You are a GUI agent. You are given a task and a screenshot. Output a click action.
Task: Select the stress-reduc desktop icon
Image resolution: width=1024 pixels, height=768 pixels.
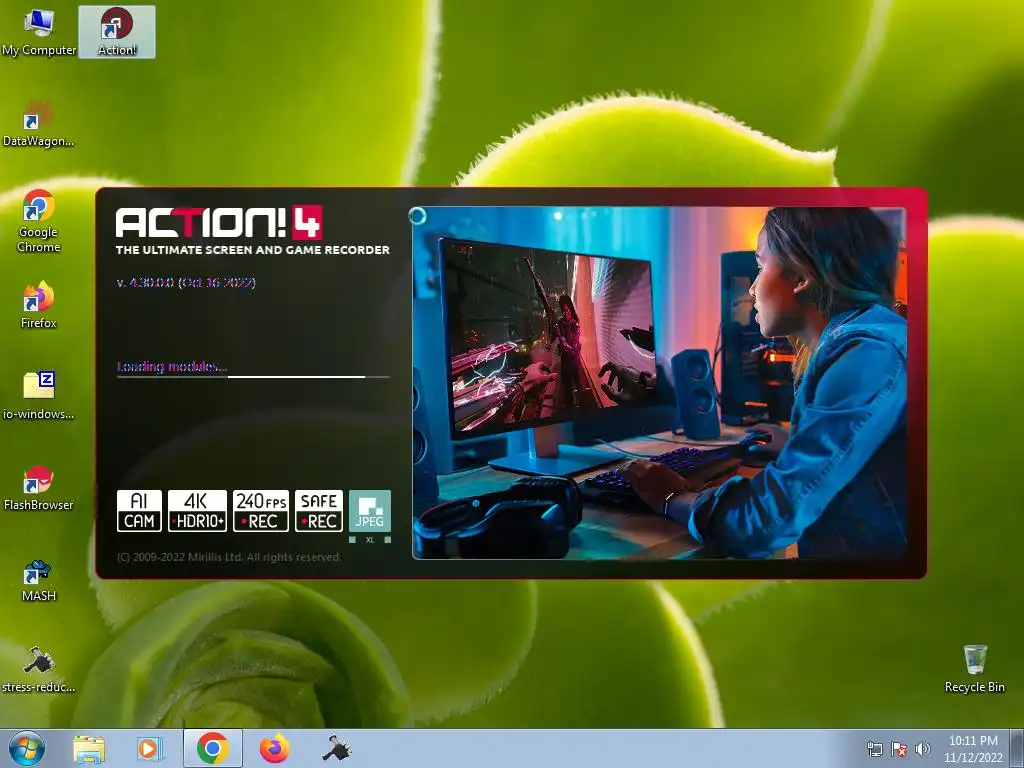[39, 669]
